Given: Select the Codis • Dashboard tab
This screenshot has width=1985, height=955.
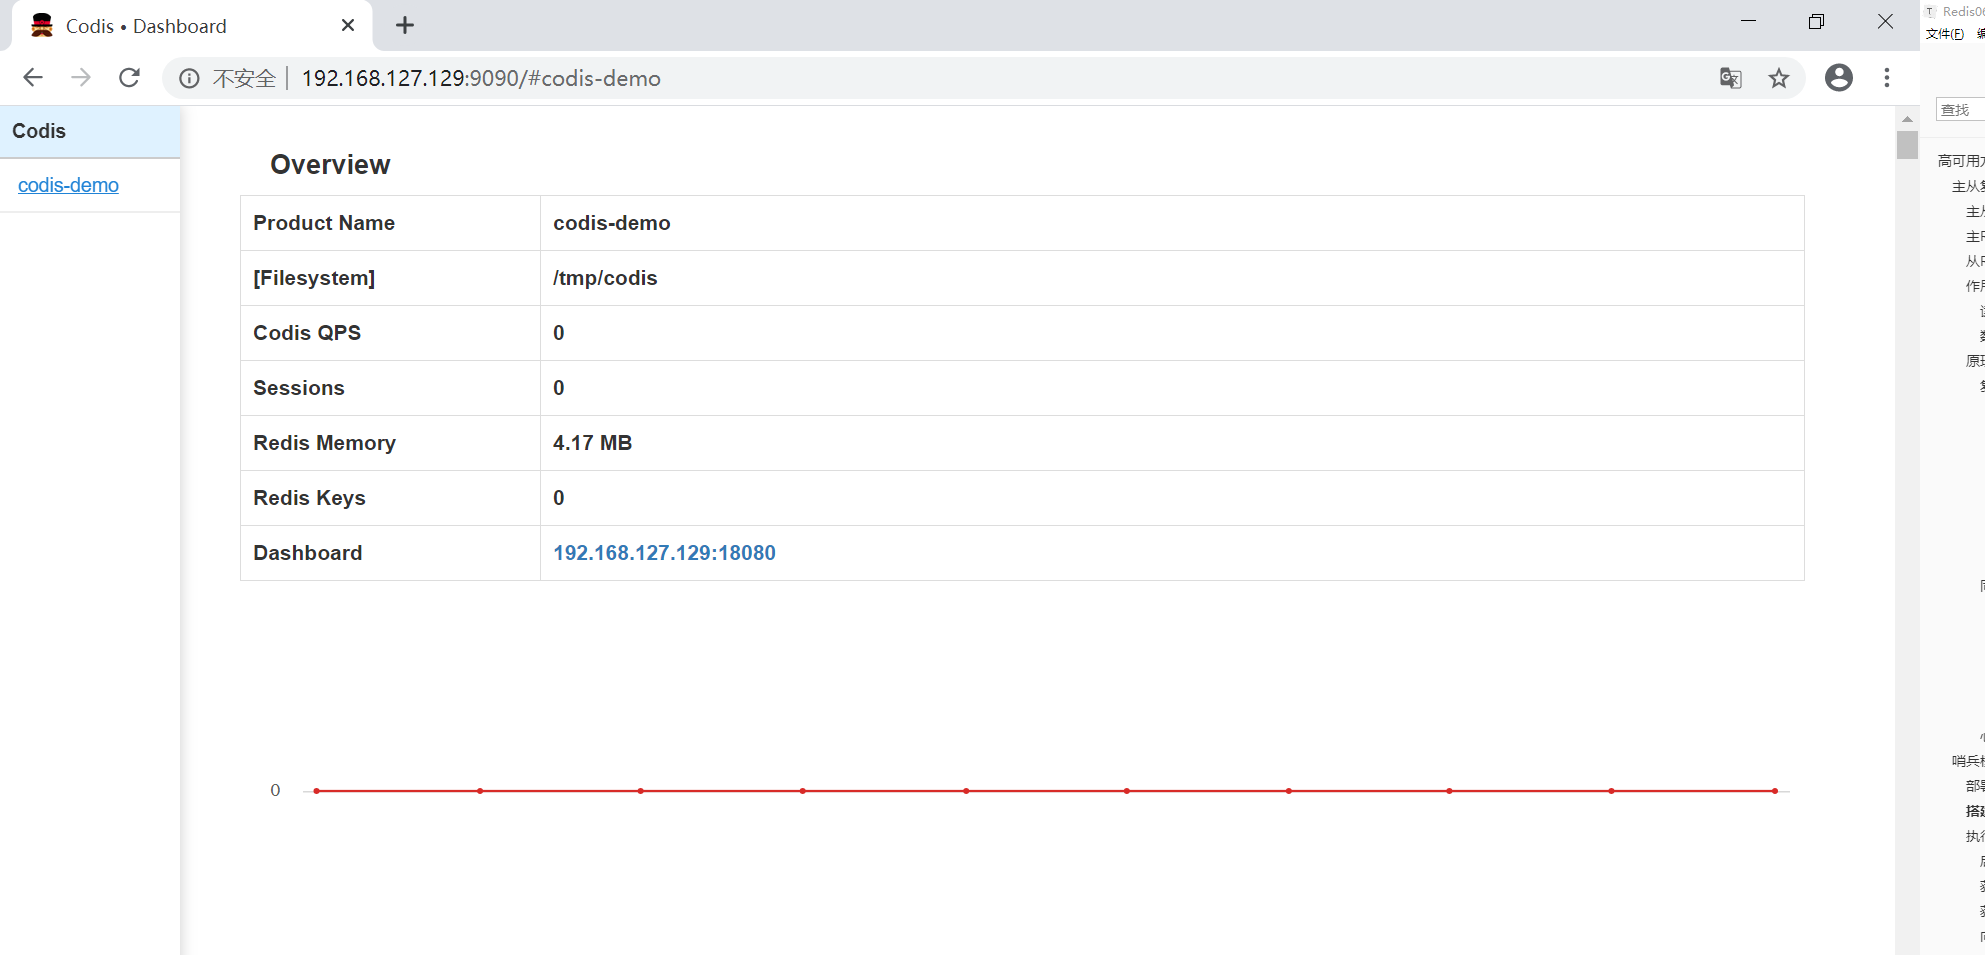Looking at the screenshot, I should point(192,26).
